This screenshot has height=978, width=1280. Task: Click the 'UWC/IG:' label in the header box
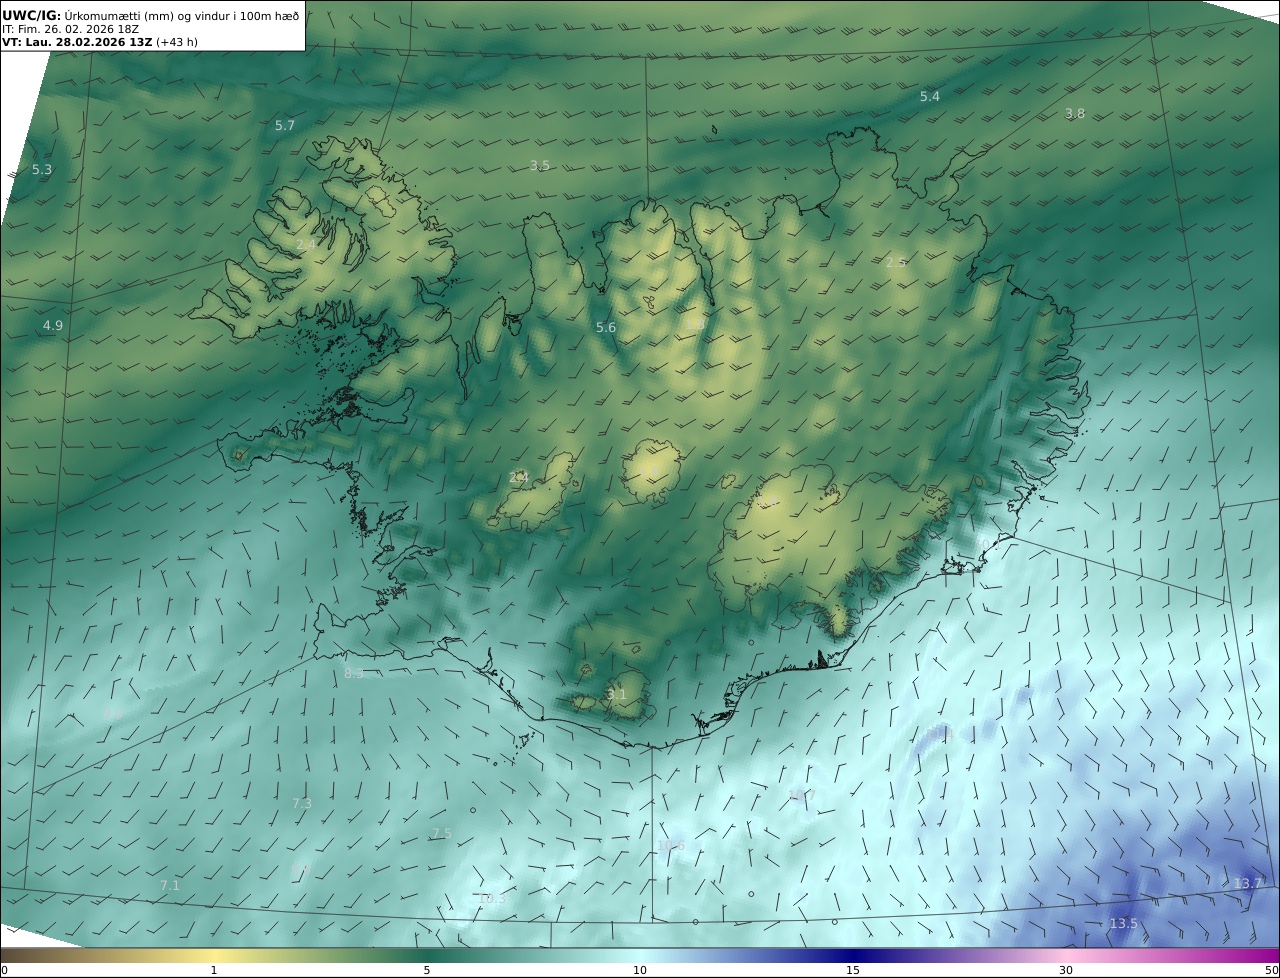point(32,16)
